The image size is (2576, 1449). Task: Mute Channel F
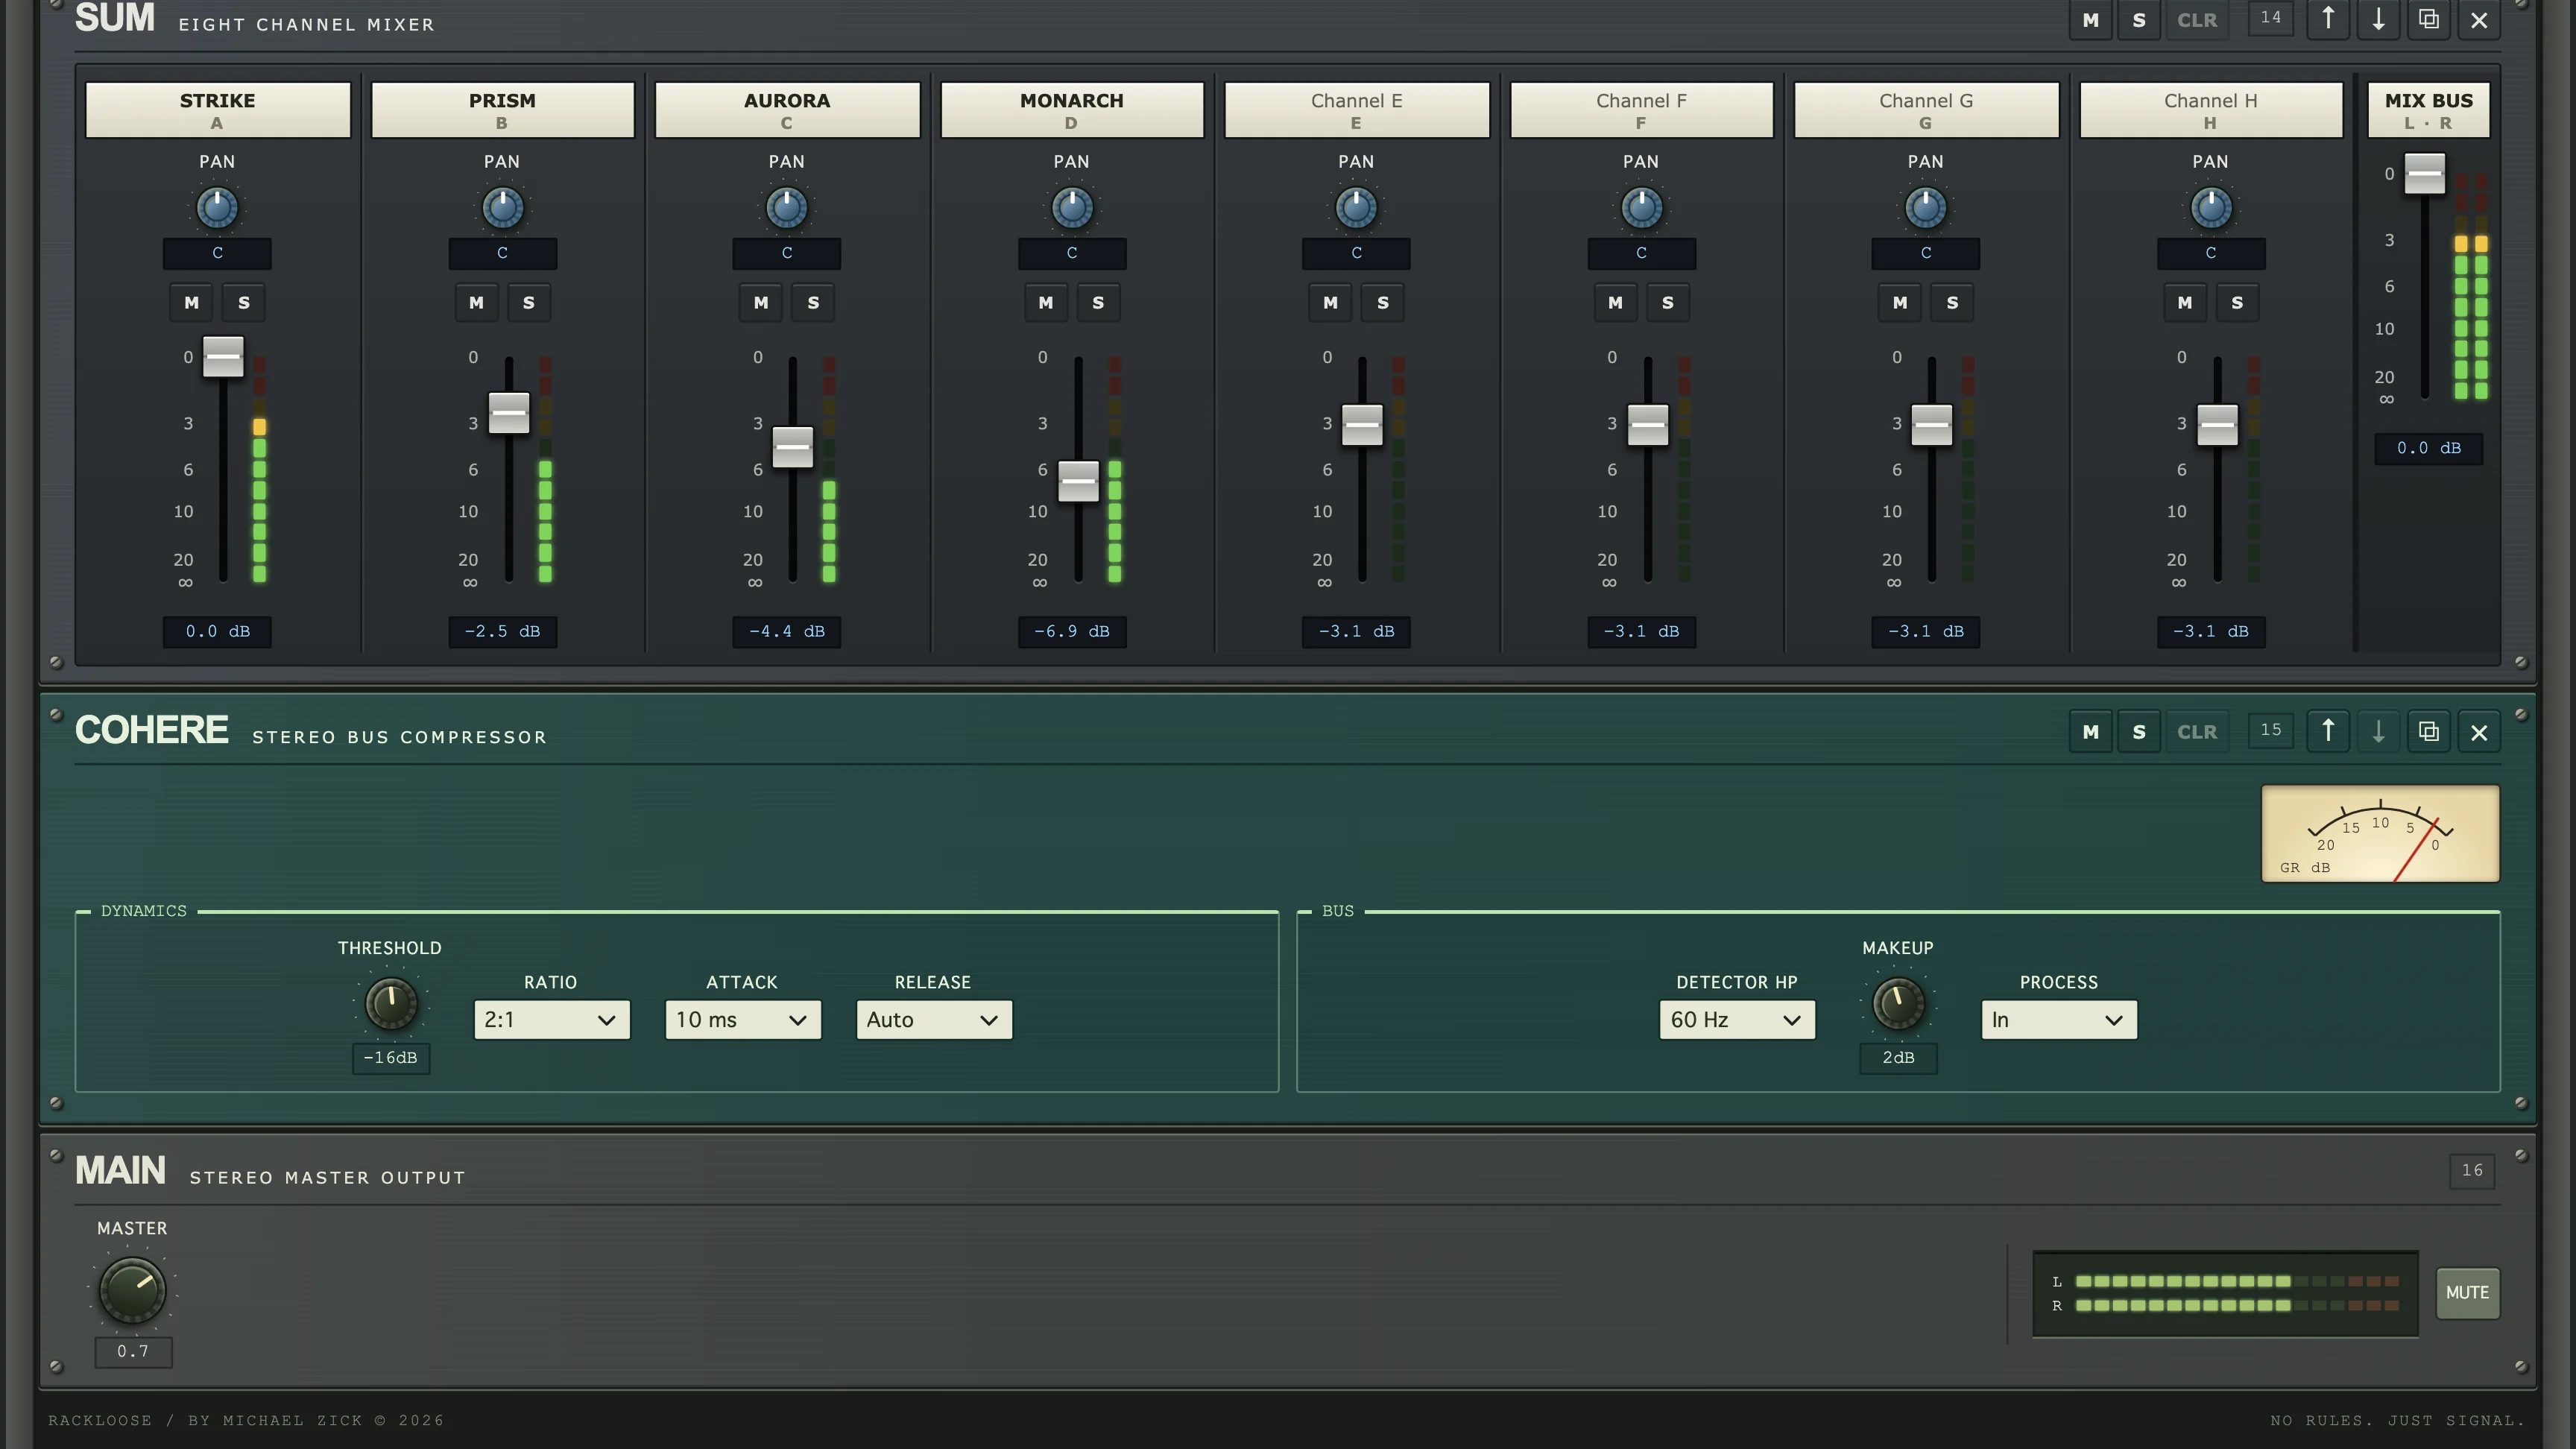point(1615,303)
